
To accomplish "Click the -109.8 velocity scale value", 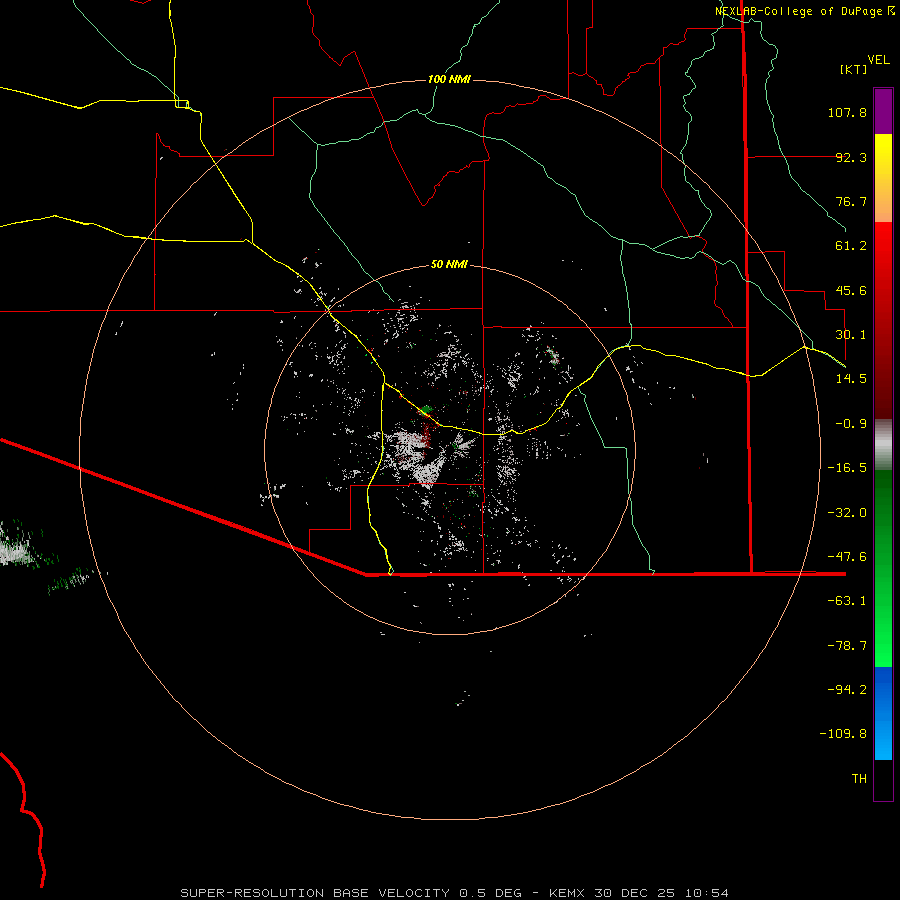I will click(x=843, y=734).
